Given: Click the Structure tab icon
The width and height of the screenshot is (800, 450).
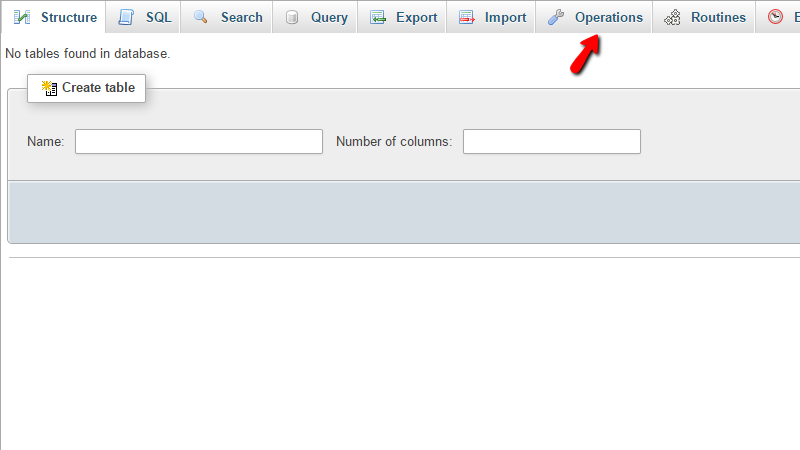Looking at the screenshot, I should pos(22,17).
